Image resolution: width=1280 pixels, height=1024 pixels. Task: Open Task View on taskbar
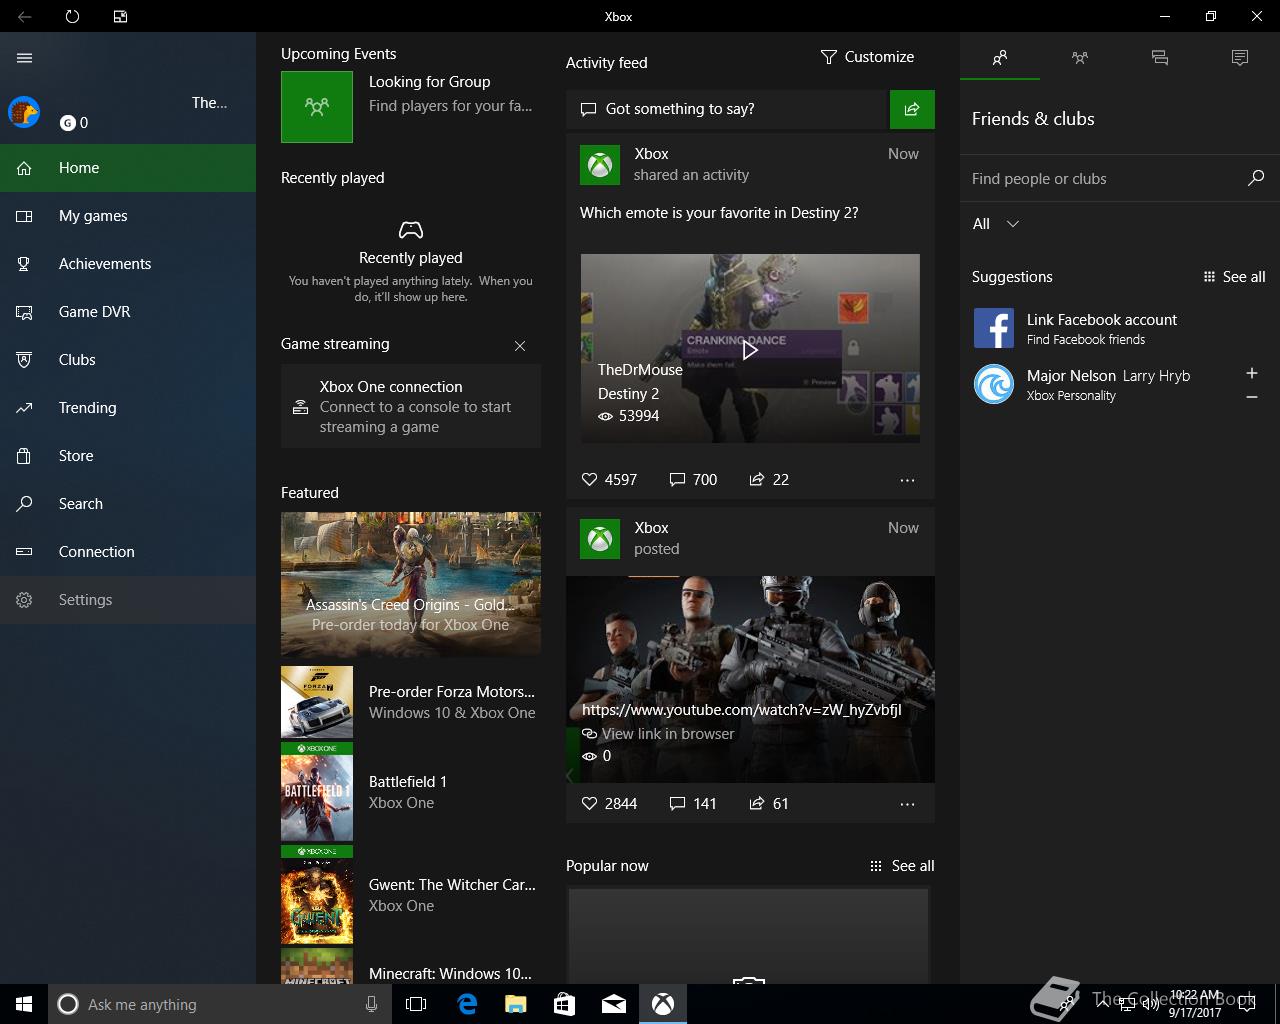(x=416, y=1004)
